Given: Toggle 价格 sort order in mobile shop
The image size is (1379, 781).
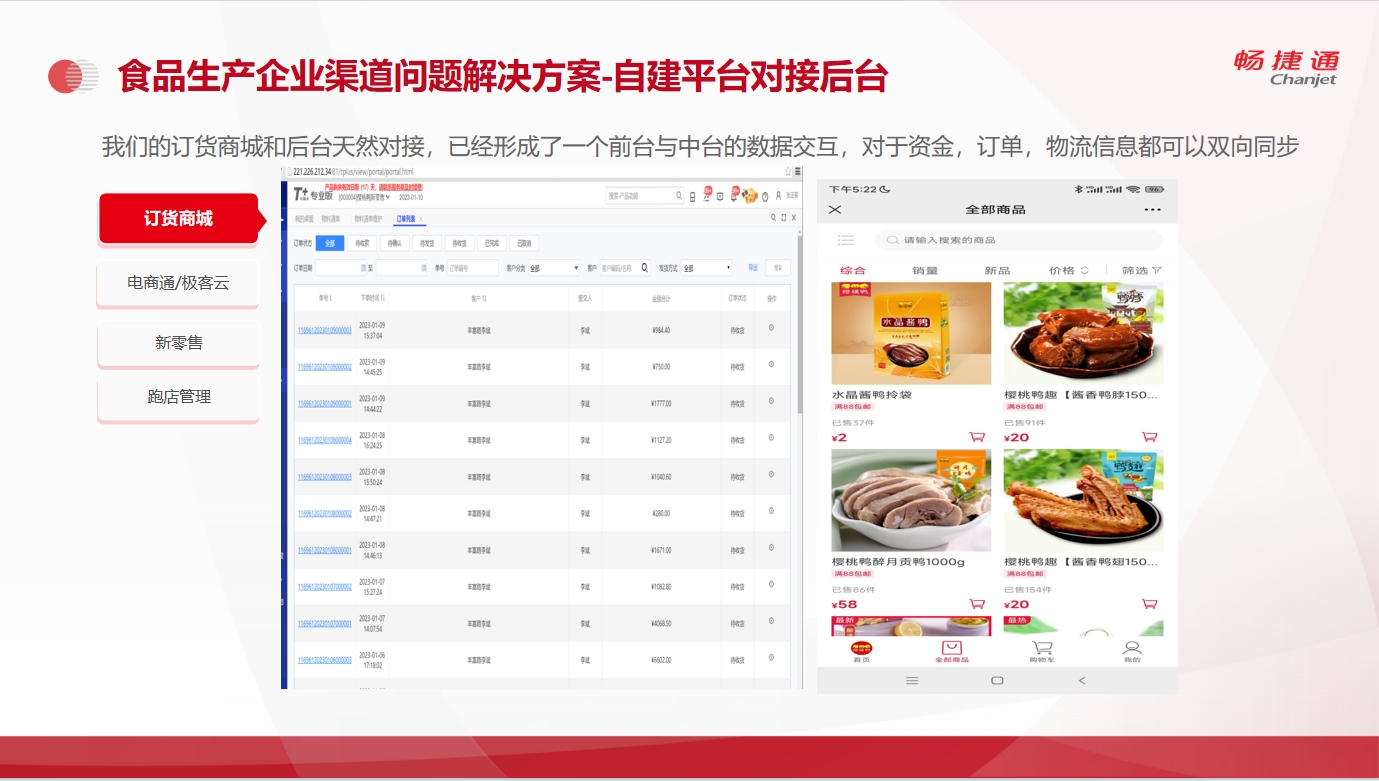Looking at the screenshot, I should (1069, 270).
